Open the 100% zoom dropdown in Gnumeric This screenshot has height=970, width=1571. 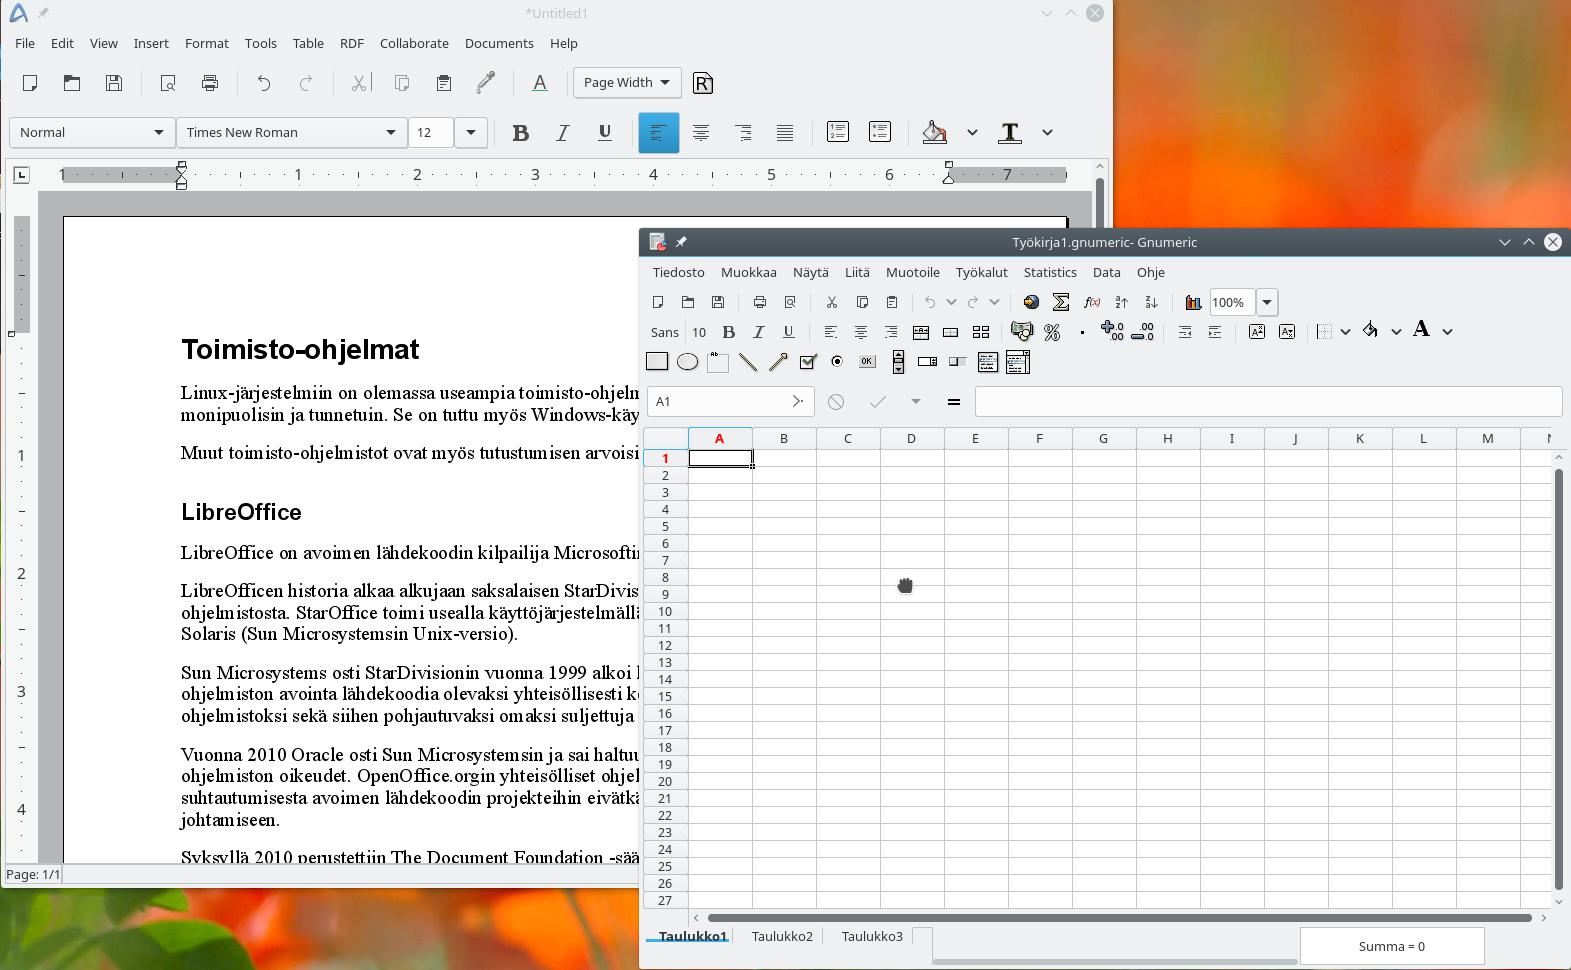click(x=1267, y=302)
